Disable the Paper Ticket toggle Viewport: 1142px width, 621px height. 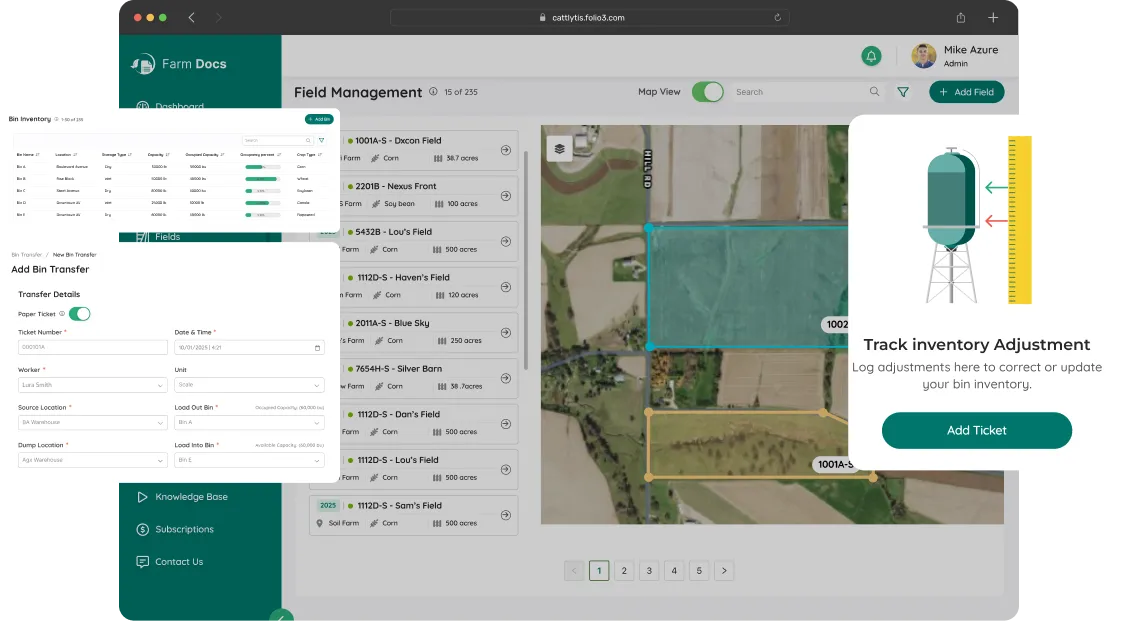(x=79, y=314)
